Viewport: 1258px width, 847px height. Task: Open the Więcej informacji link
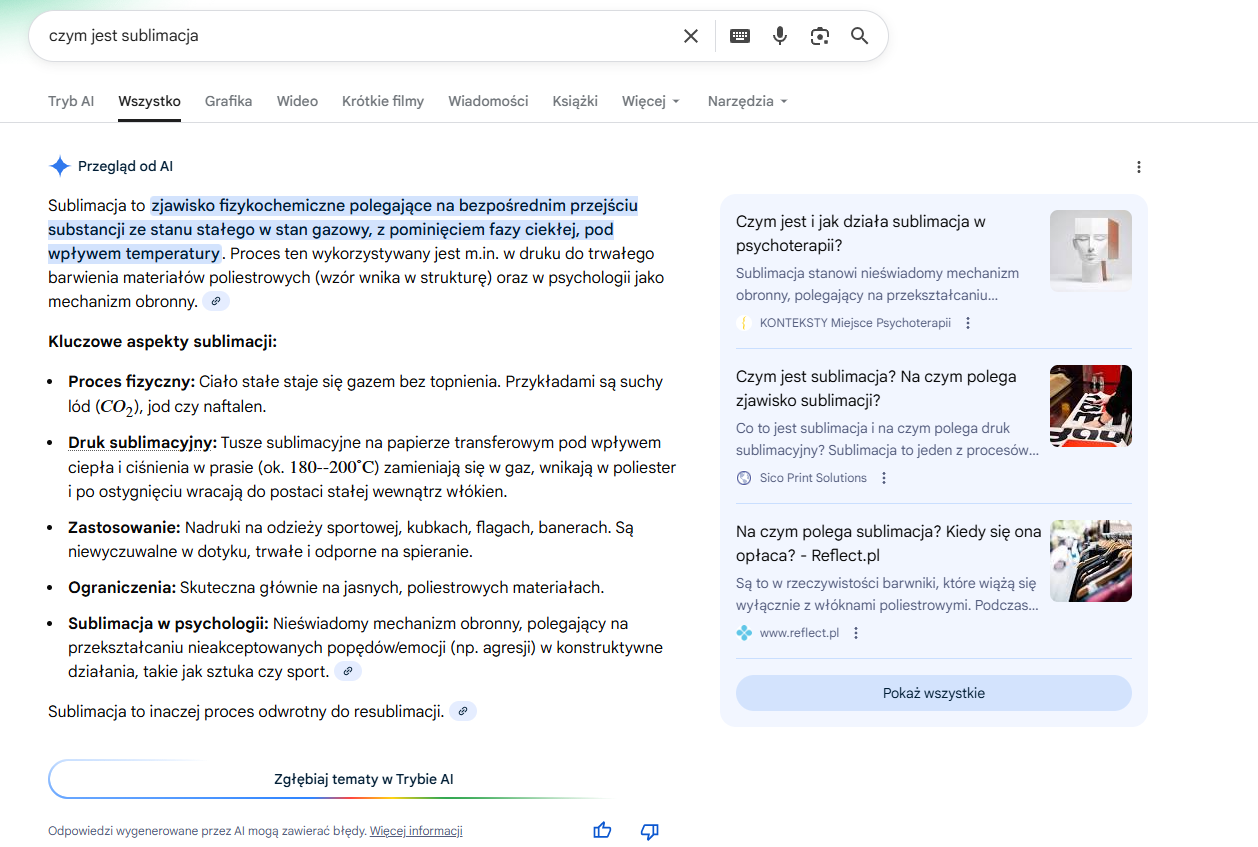[x=416, y=831]
